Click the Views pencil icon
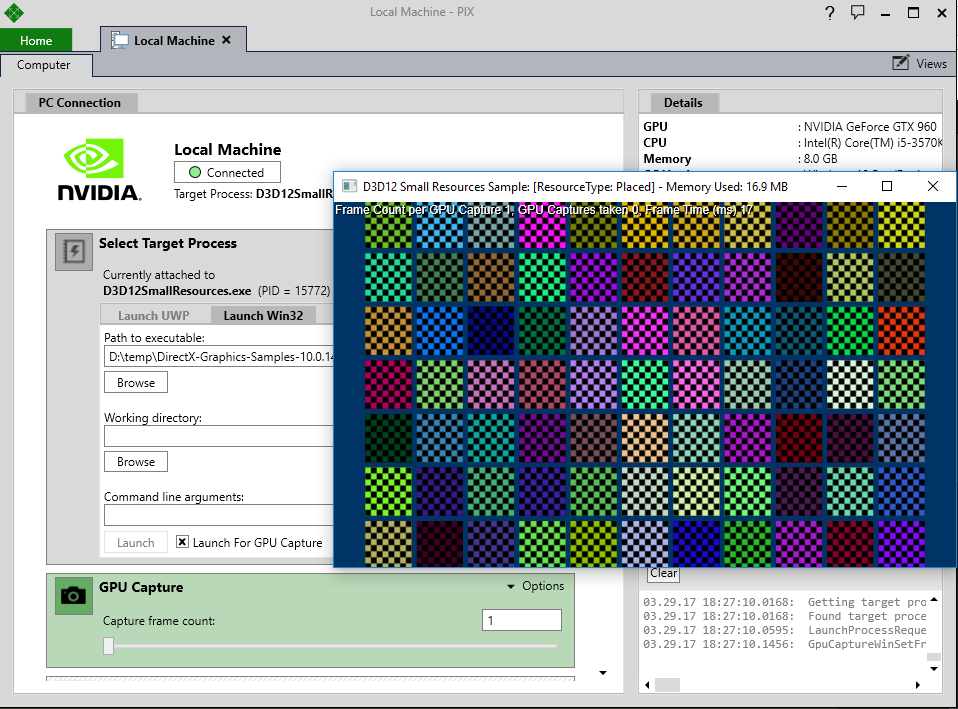The image size is (958, 709). tap(900, 63)
